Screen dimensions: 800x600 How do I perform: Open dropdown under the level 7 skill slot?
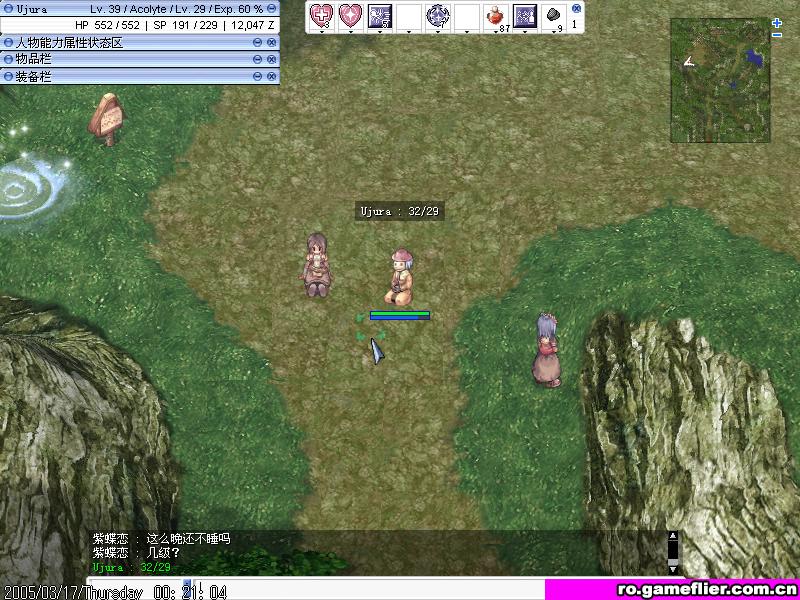coord(438,32)
